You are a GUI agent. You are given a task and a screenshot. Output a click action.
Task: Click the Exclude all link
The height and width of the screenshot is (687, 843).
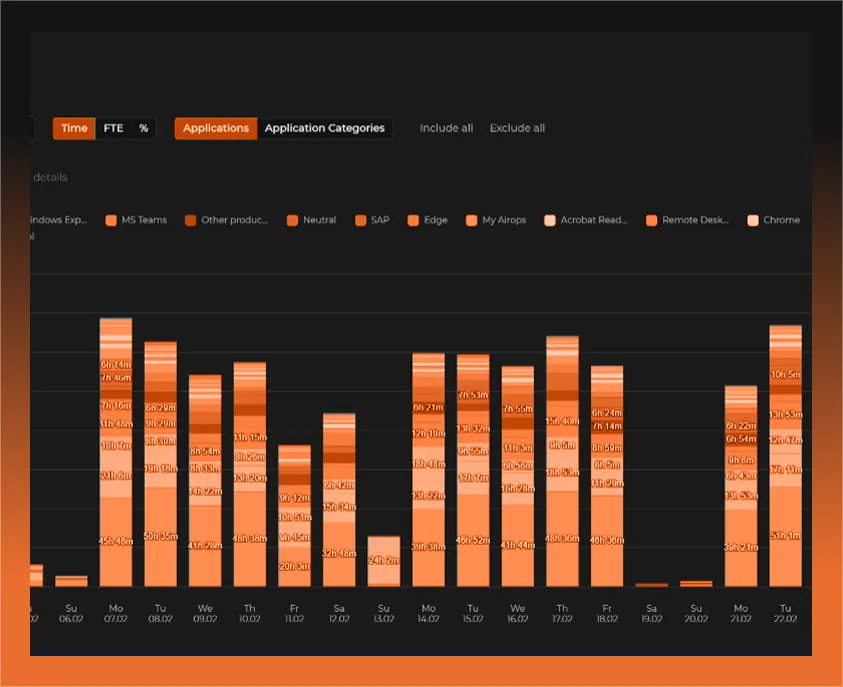click(x=517, y=128)
